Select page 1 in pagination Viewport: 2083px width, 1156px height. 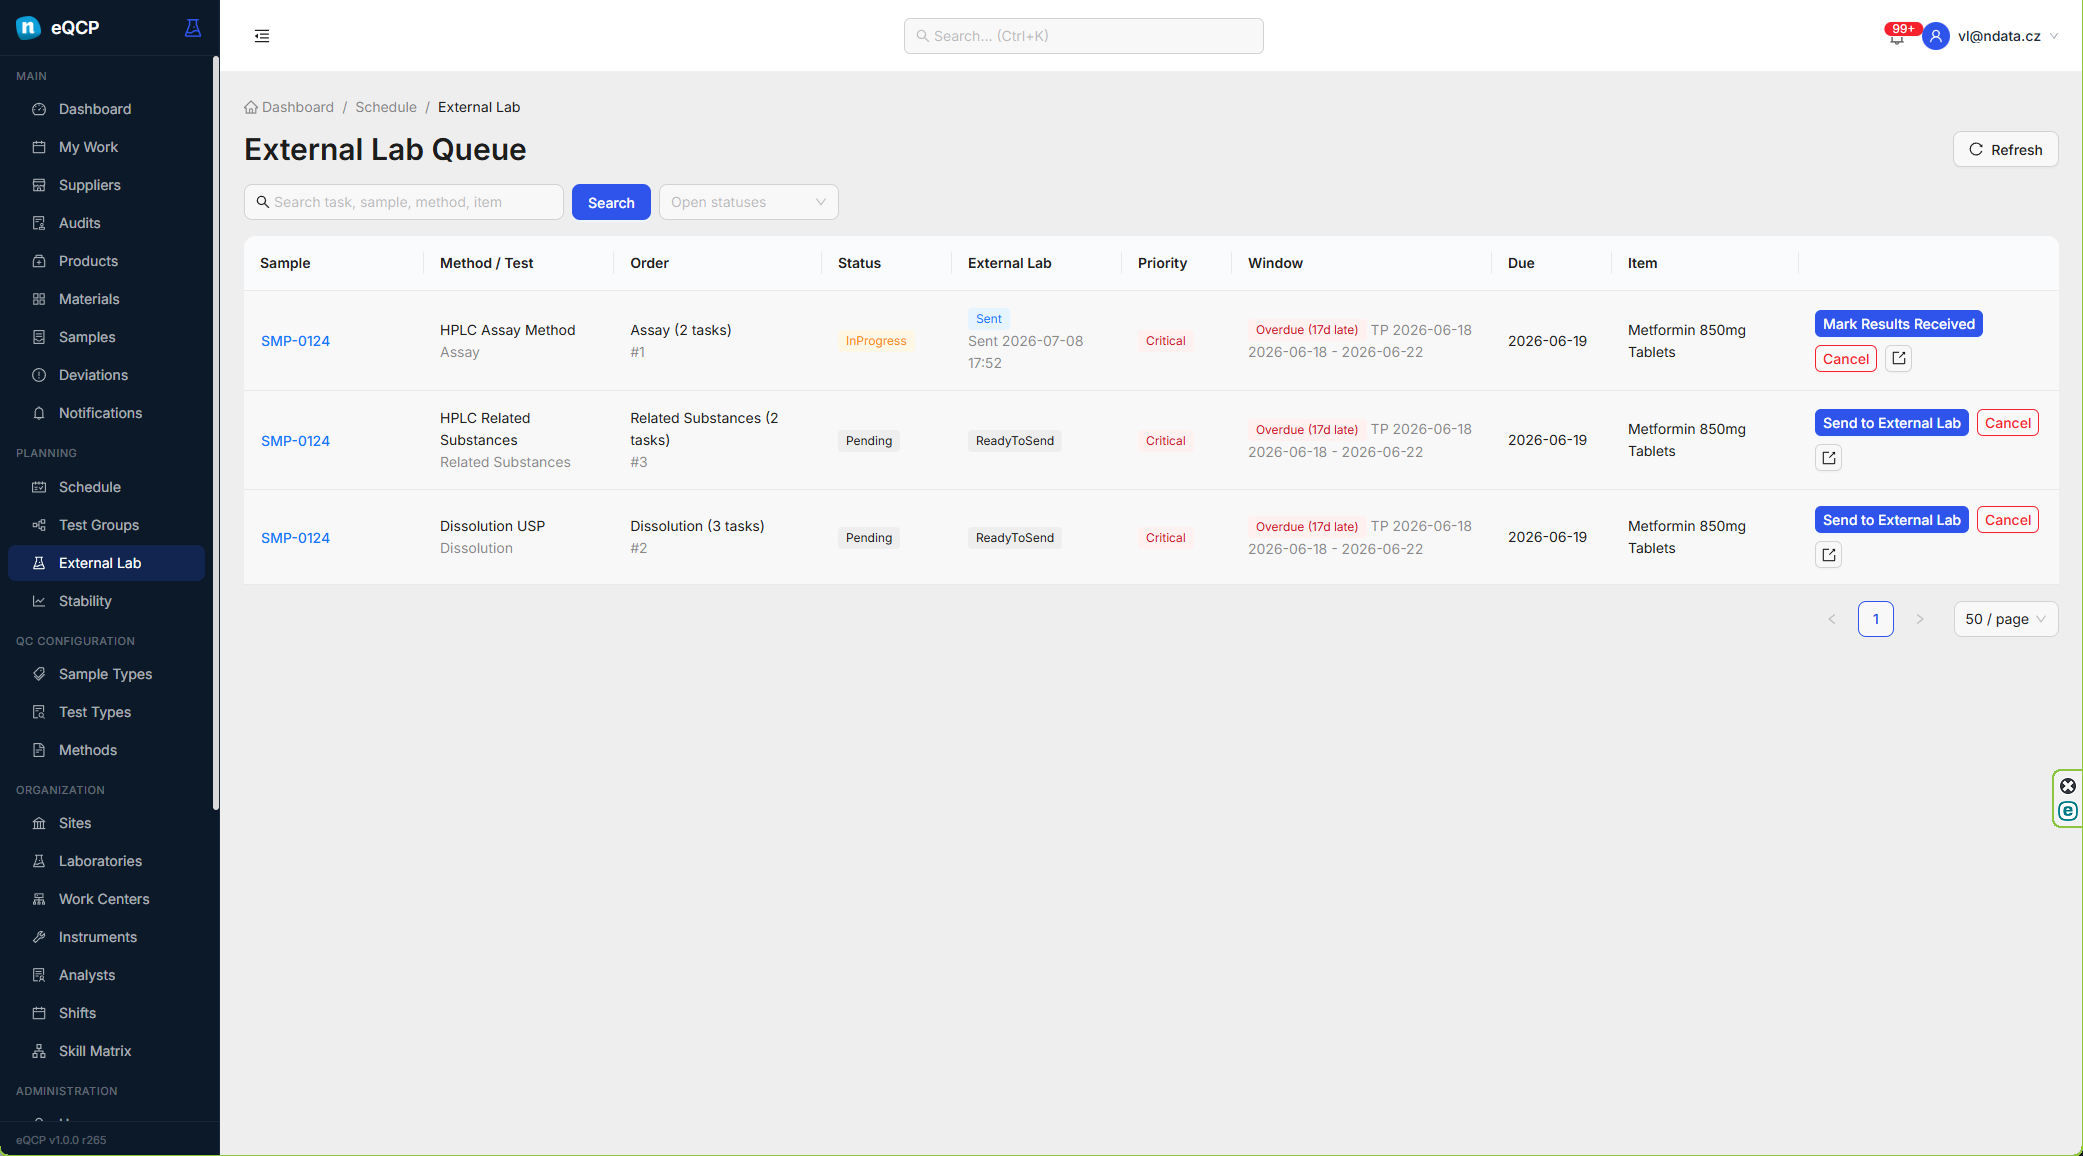tap(1875, 619)
